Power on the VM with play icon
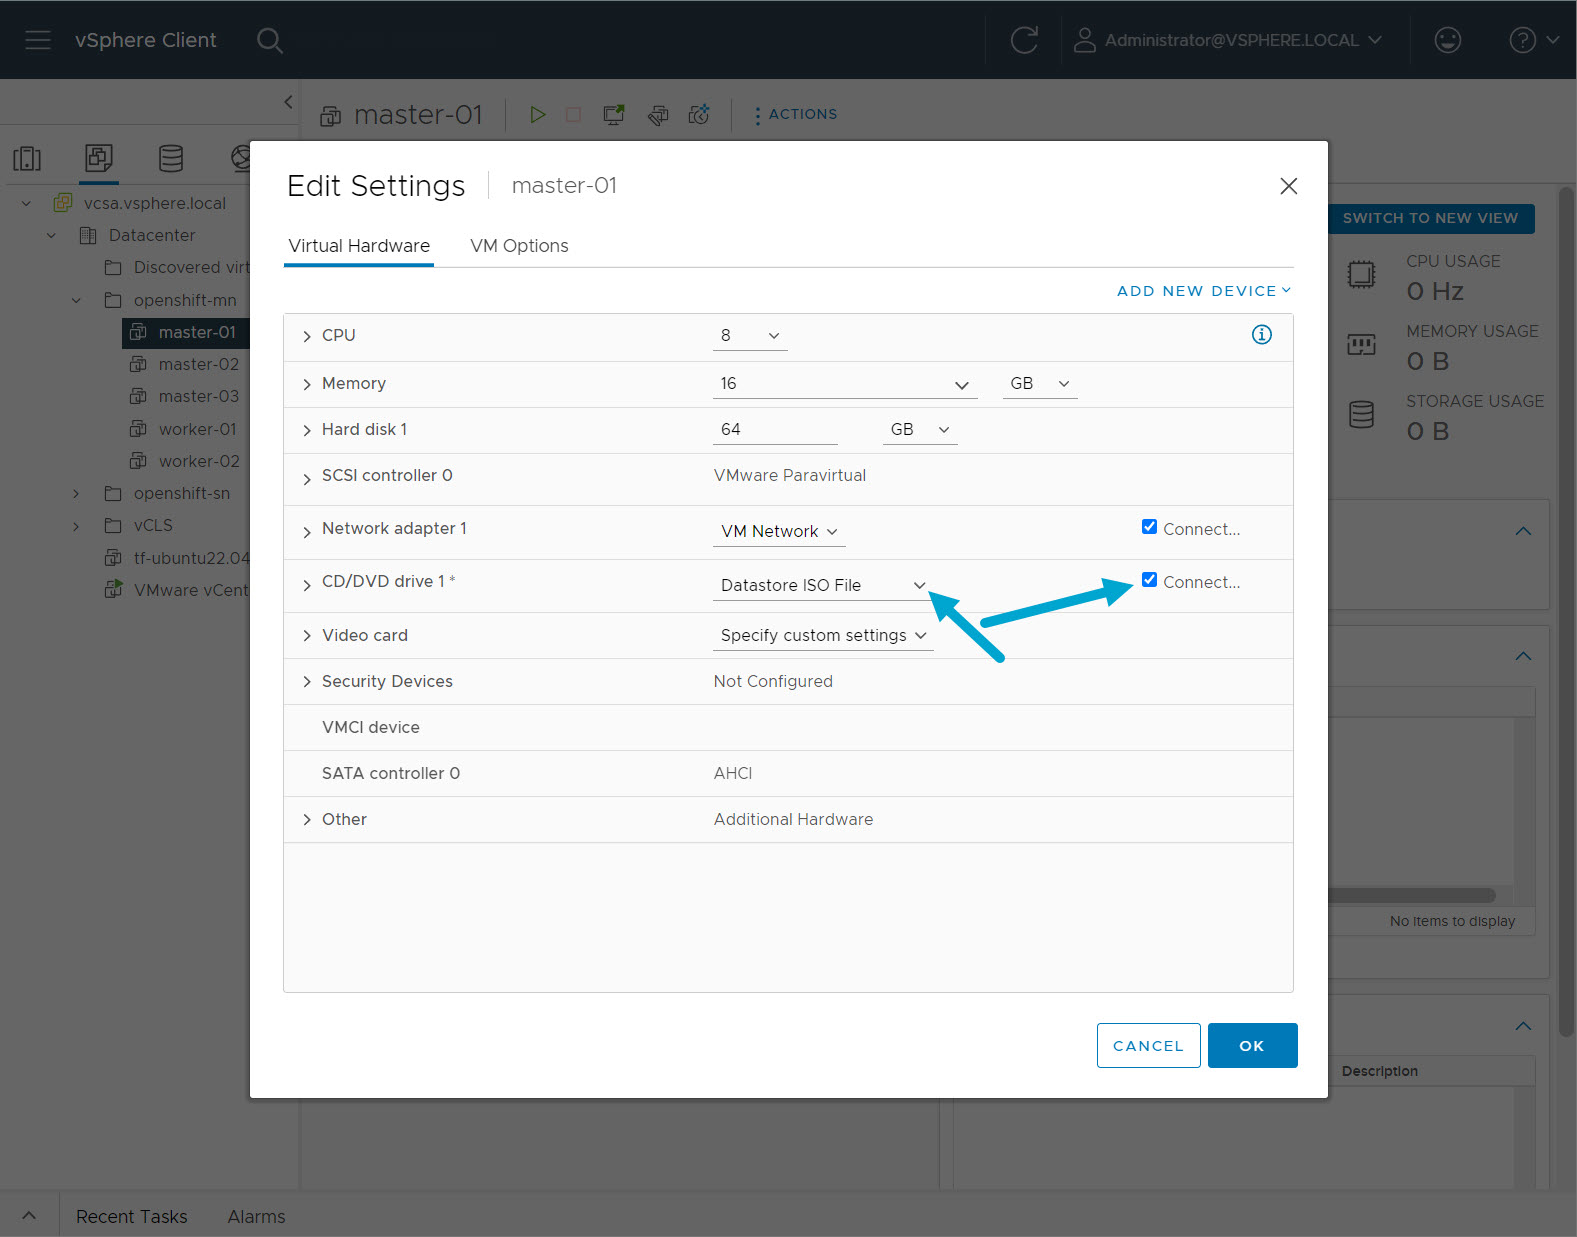This screenshot has width=1577, height=1237. coord(537,115)
